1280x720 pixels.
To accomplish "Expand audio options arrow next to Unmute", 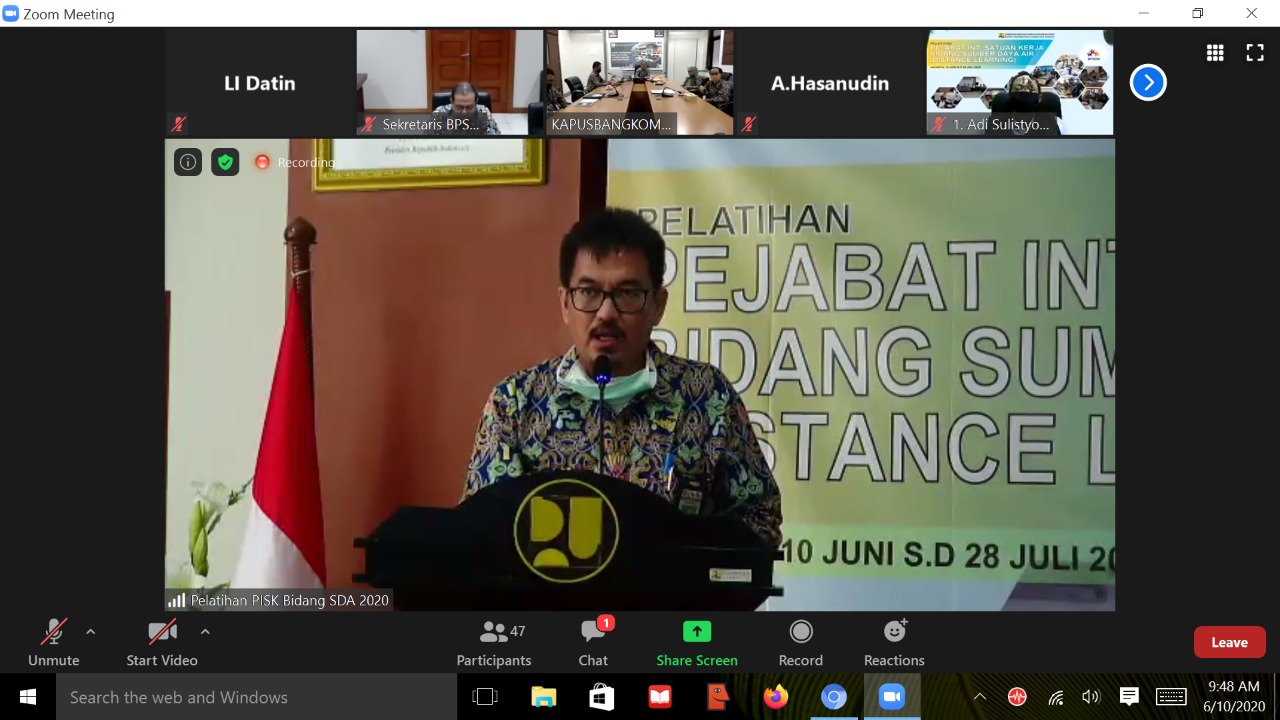I will 91,631.
